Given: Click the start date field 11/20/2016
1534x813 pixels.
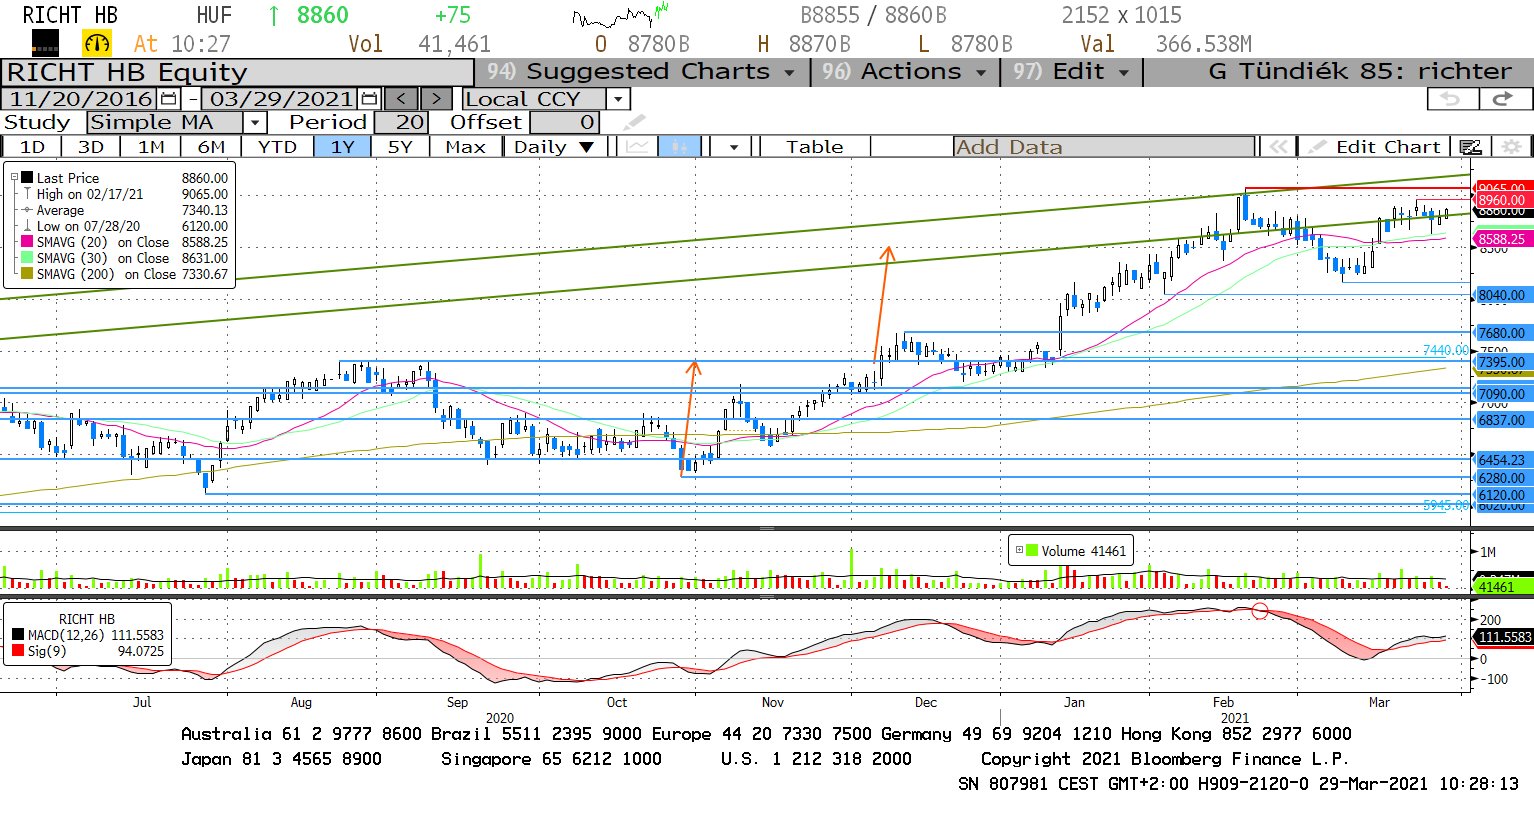Looking at the screenshot, I should point(80,99).
